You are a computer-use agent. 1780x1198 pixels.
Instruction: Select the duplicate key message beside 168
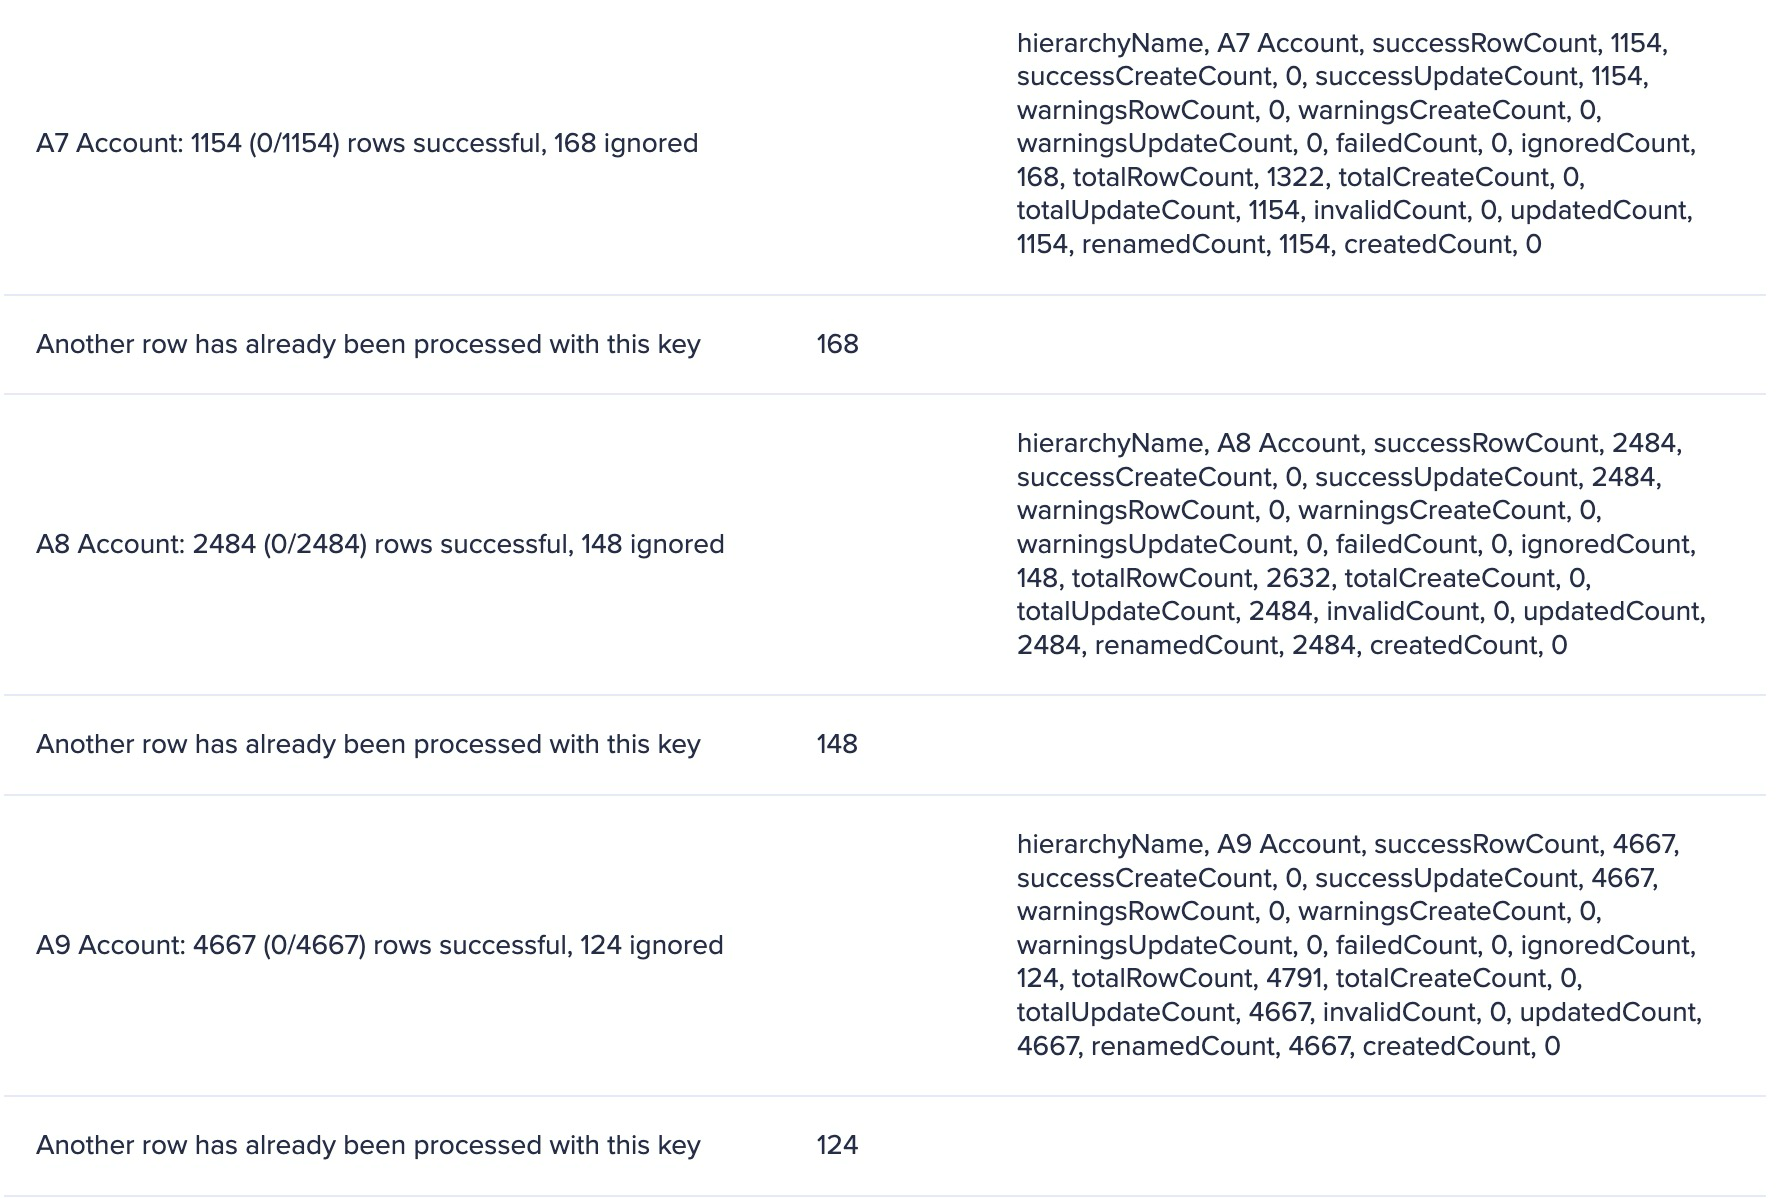[x=368, y=345]
